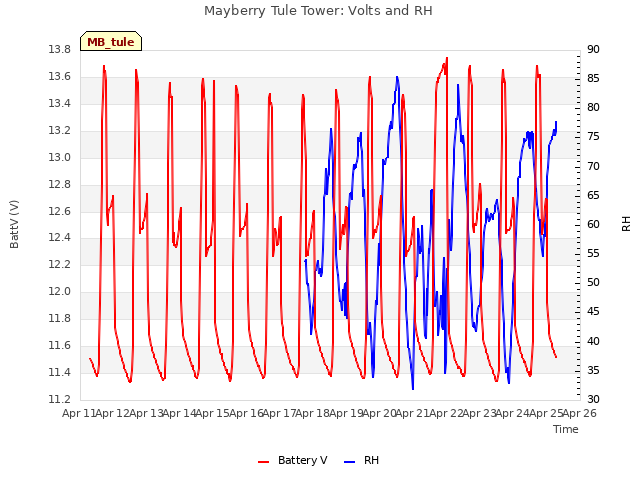Toggle the RH legend entry
The image size is (640, 480).
pos(362,460)
